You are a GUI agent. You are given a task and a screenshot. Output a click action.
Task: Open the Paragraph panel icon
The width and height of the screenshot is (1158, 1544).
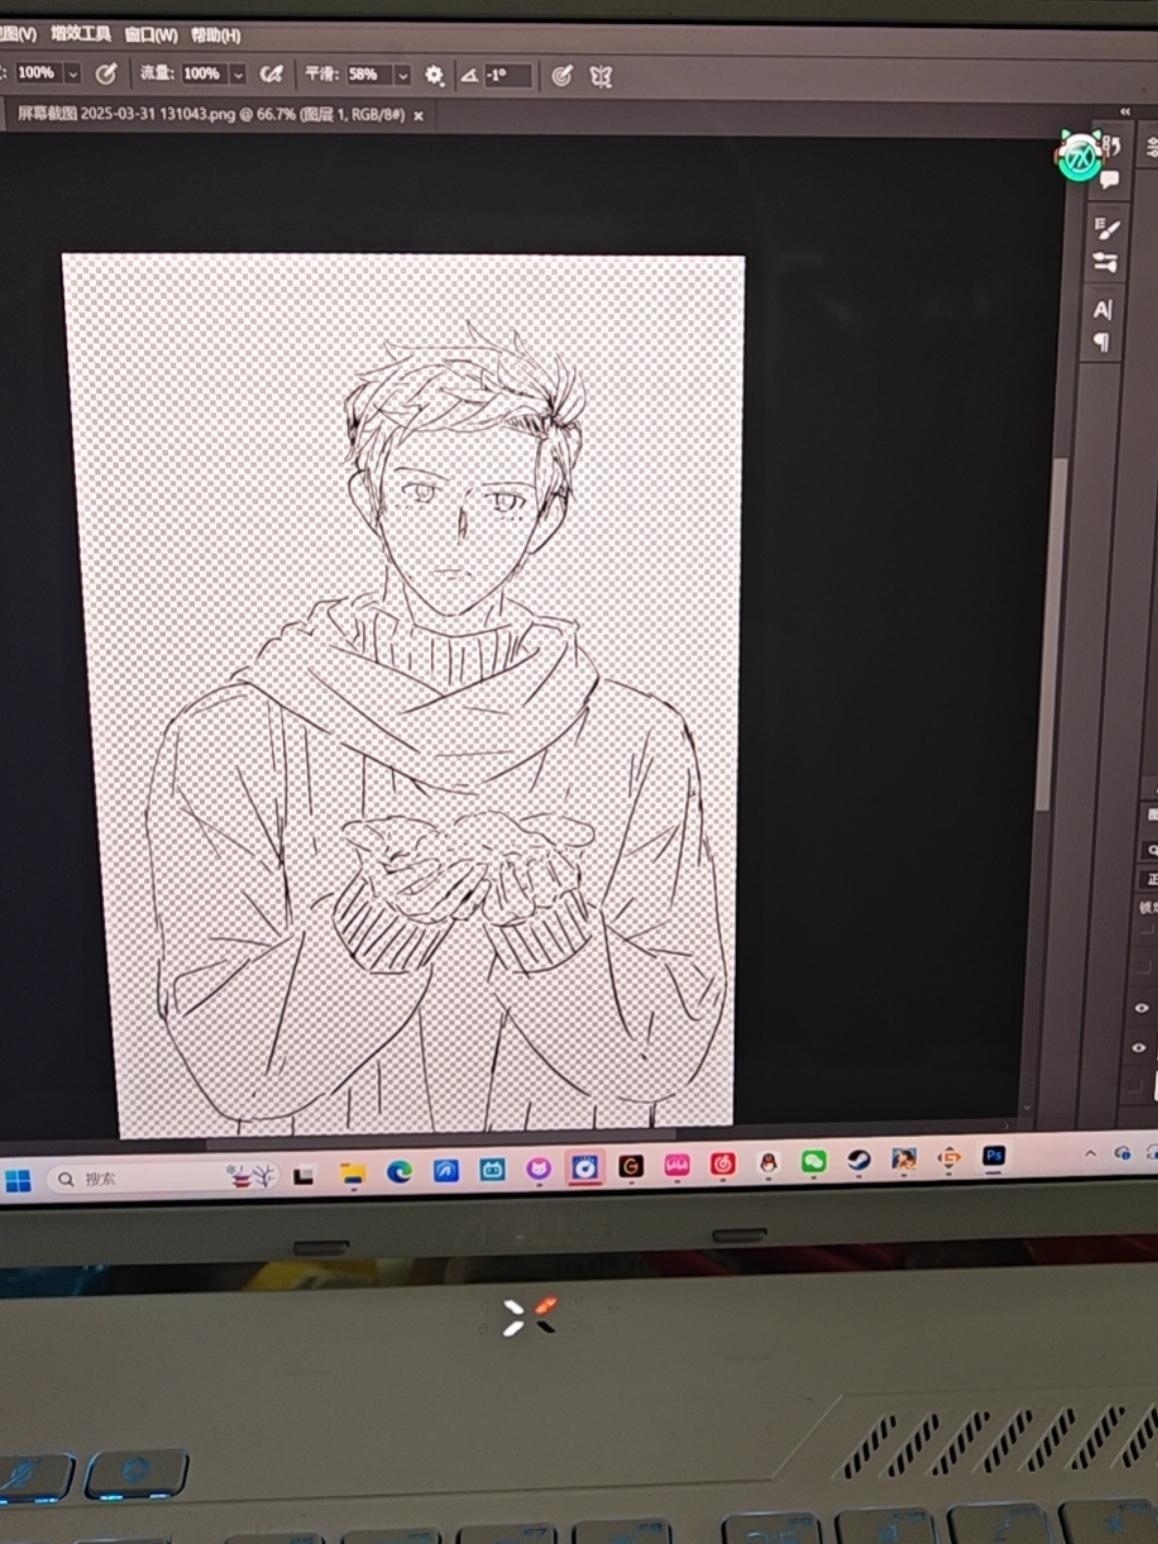coord(1102,343)
